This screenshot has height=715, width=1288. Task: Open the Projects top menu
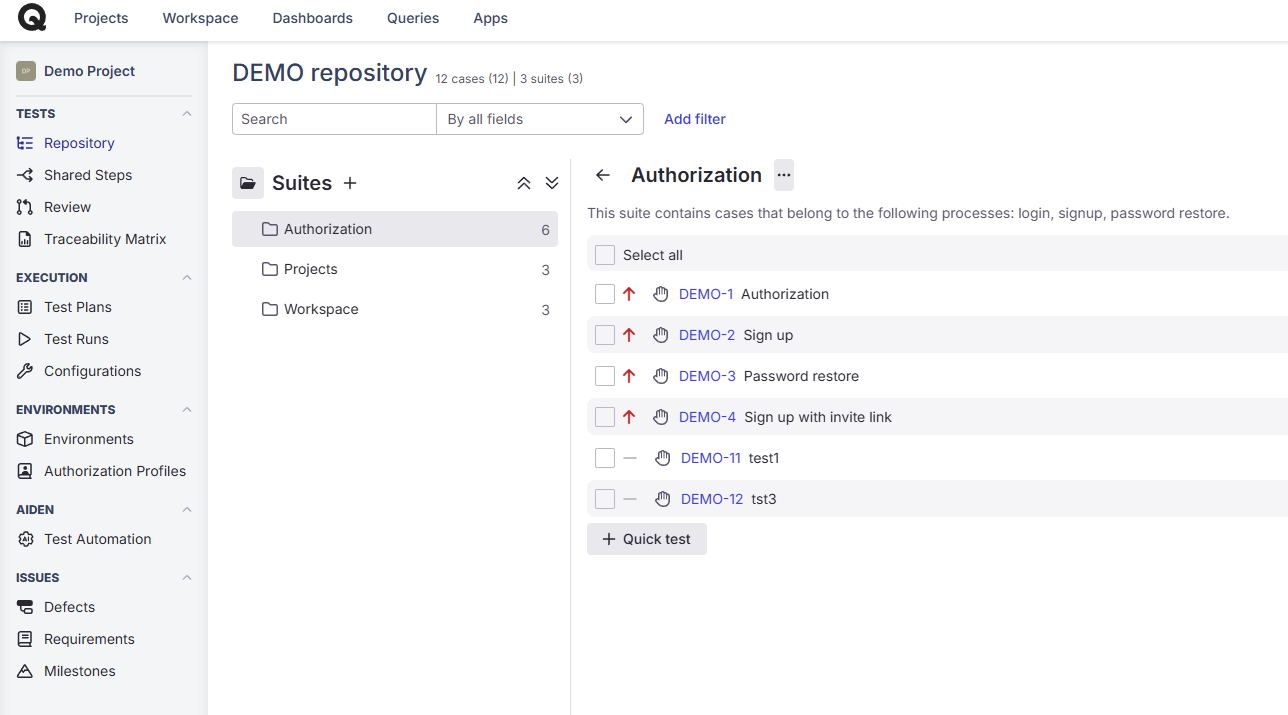101,18
